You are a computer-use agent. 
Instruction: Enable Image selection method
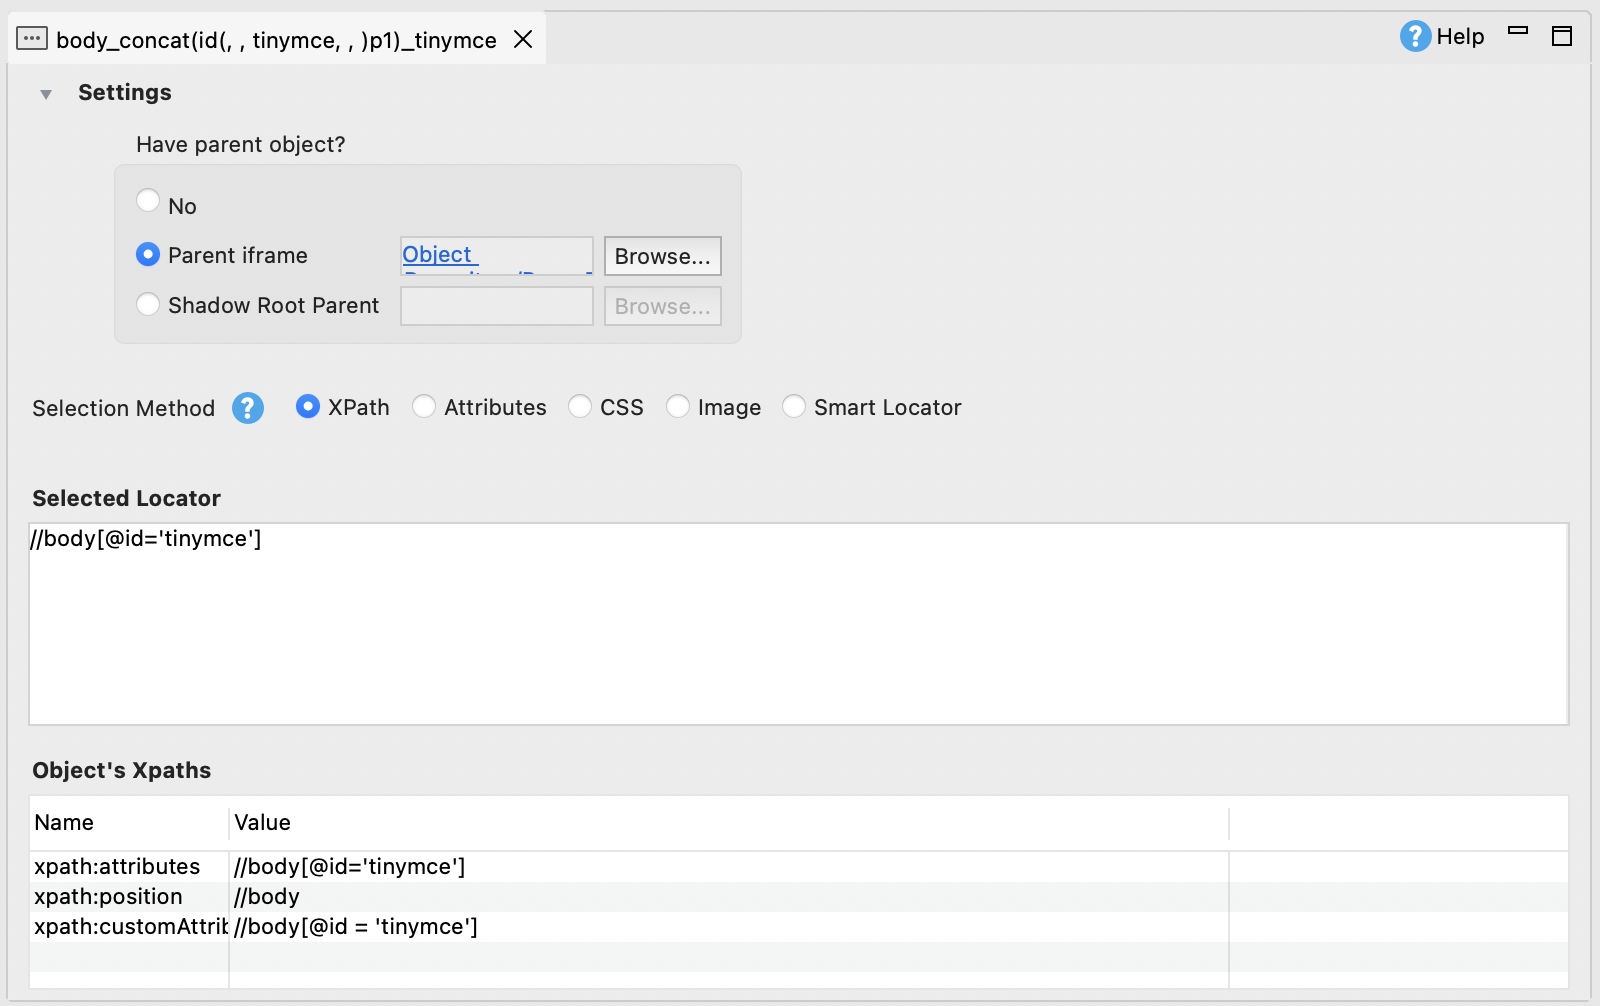[680, 406]
